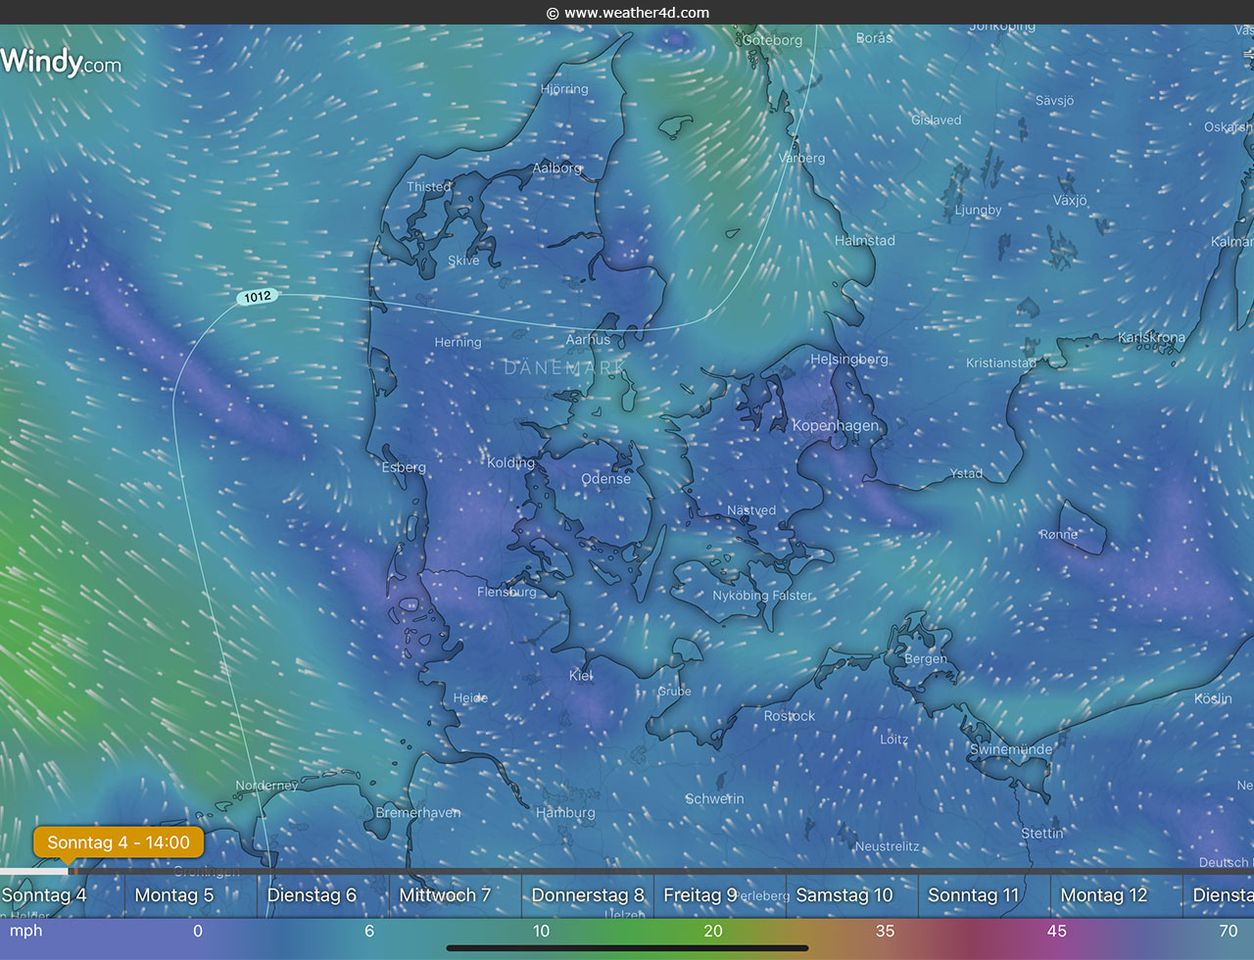Click the DÄNEMARK country label
This screenshot has width=1254, height=960.
[564, 368]
